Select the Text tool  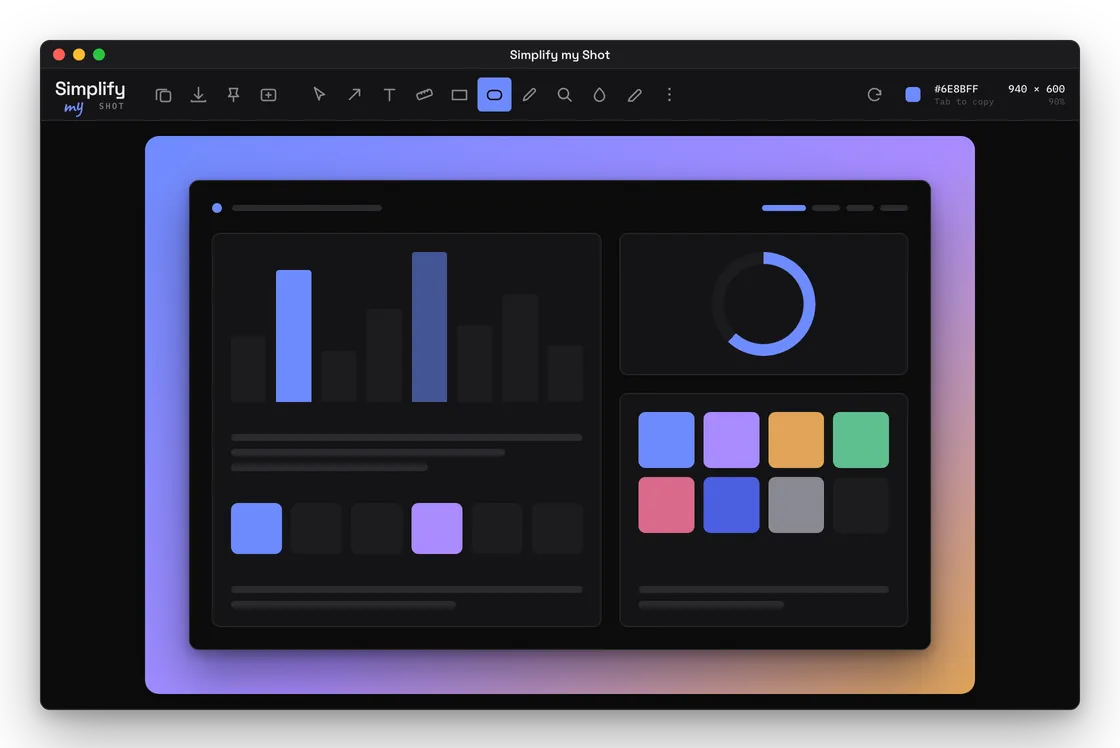pyautogui.click(x=389, y=94)
